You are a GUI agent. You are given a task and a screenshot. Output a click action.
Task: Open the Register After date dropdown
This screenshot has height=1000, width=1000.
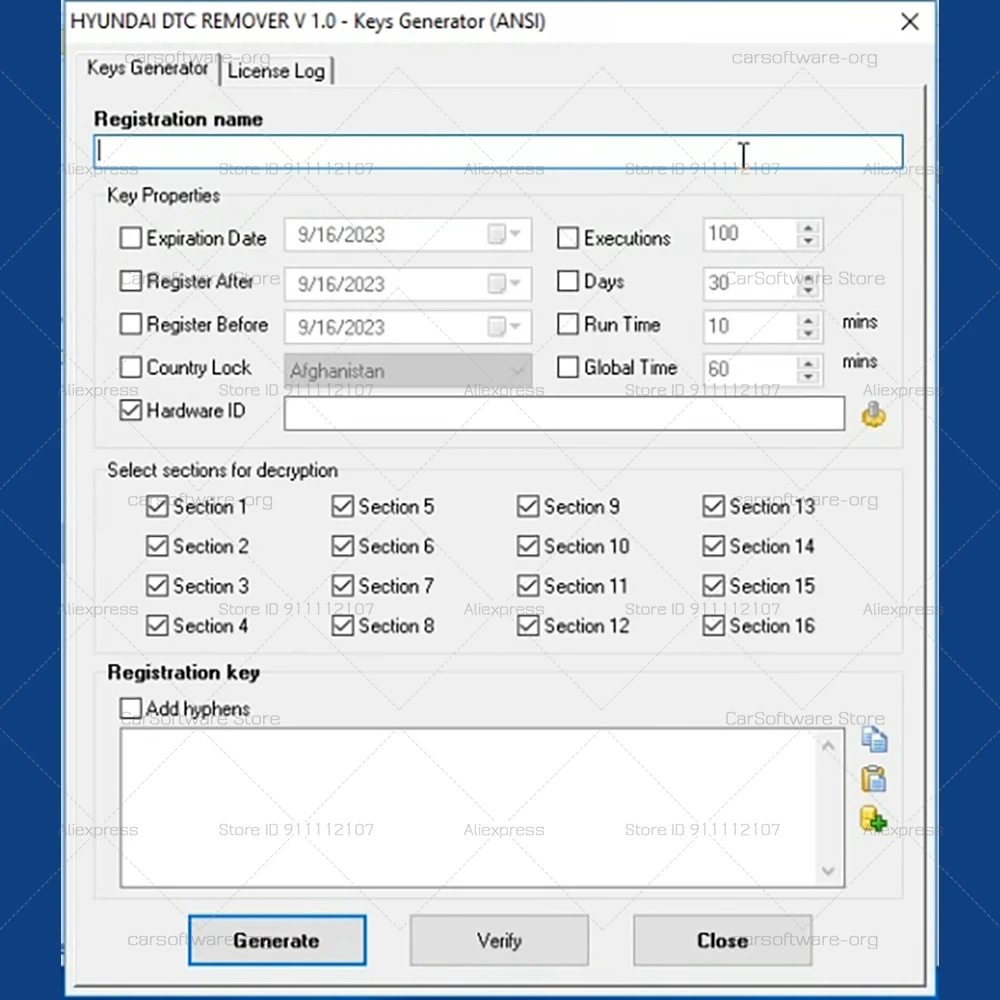pos(505,283)
